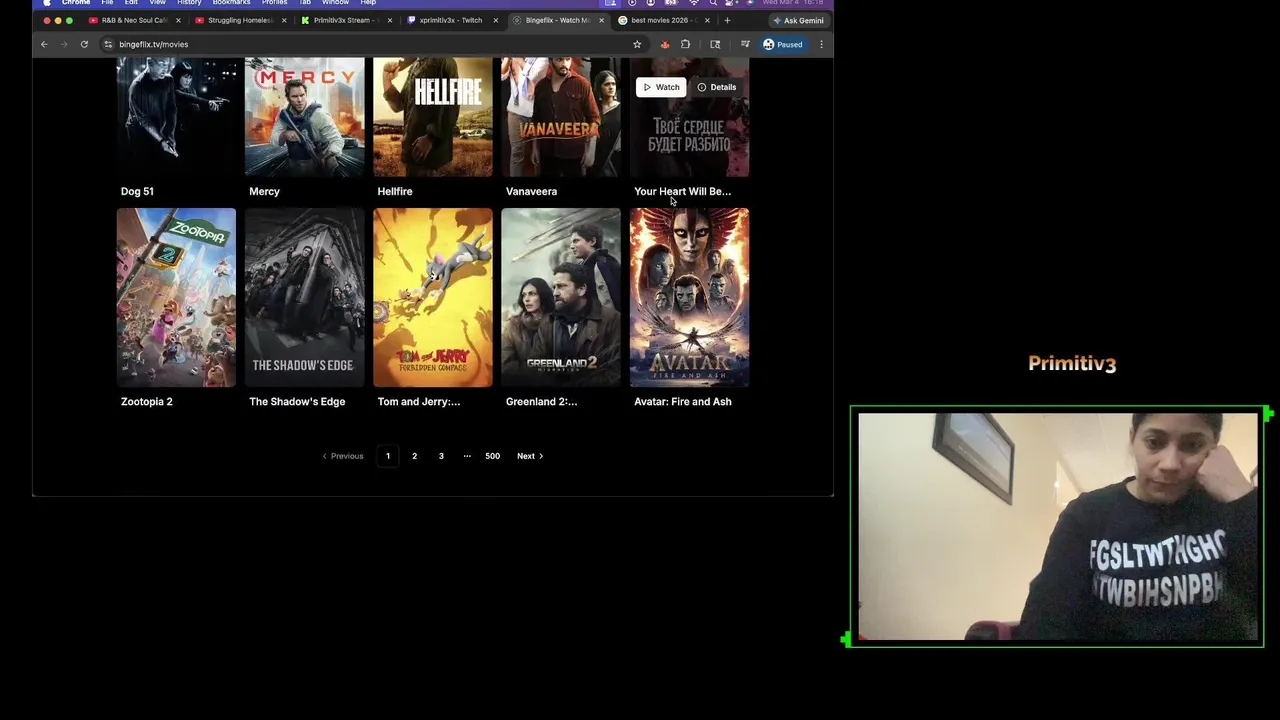Switch to the xprimitiv3x - Twitch tab

452,20
